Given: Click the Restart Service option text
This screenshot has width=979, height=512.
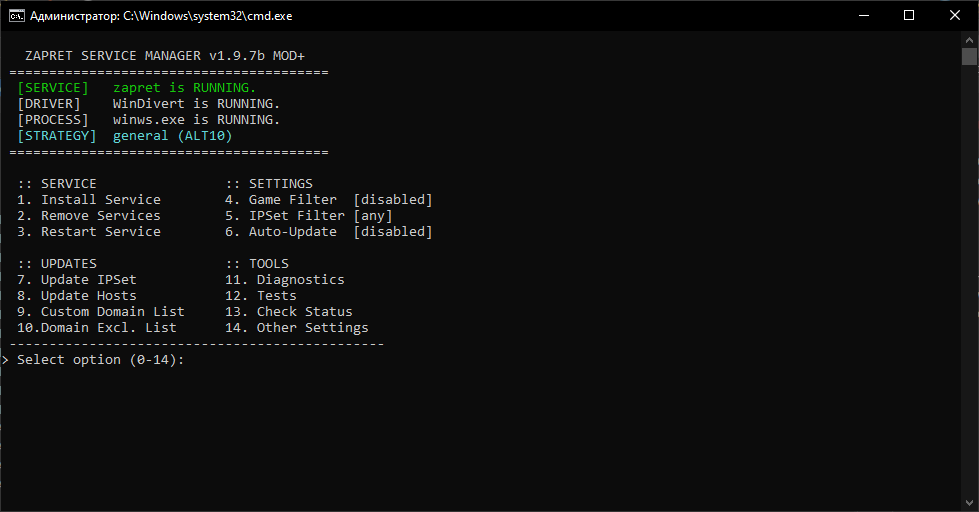Looking at the screenshot, I should click(x=100, y=232).
